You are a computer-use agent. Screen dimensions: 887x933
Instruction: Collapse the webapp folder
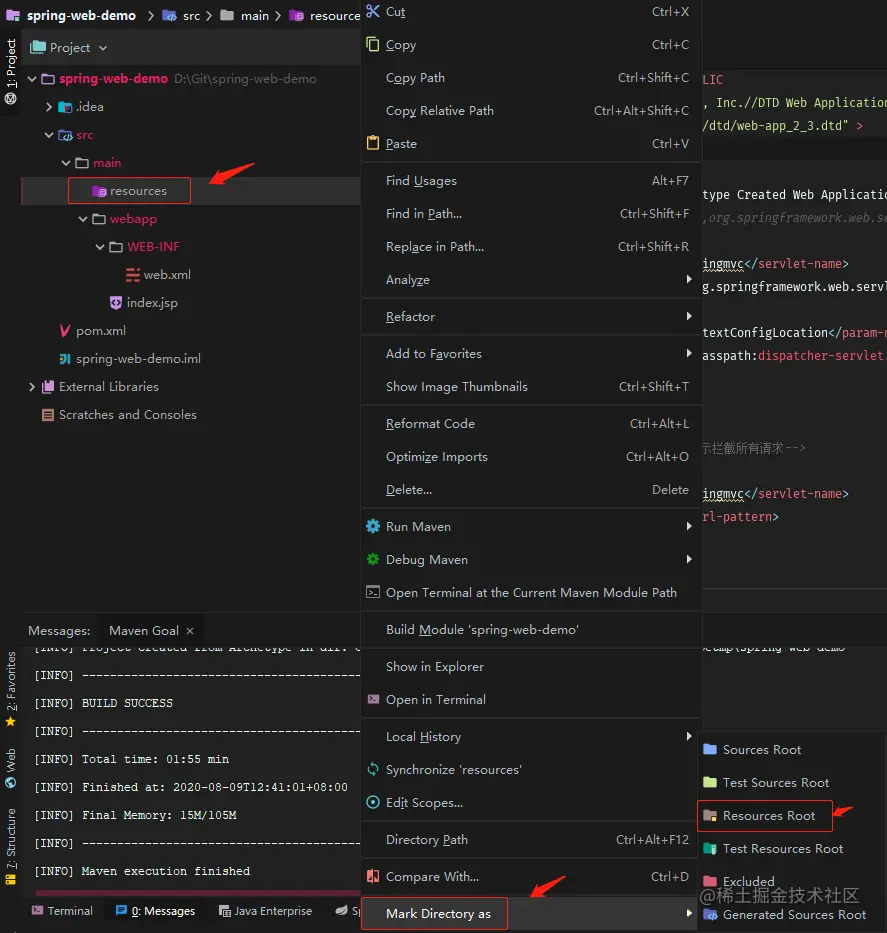[83, 219]
